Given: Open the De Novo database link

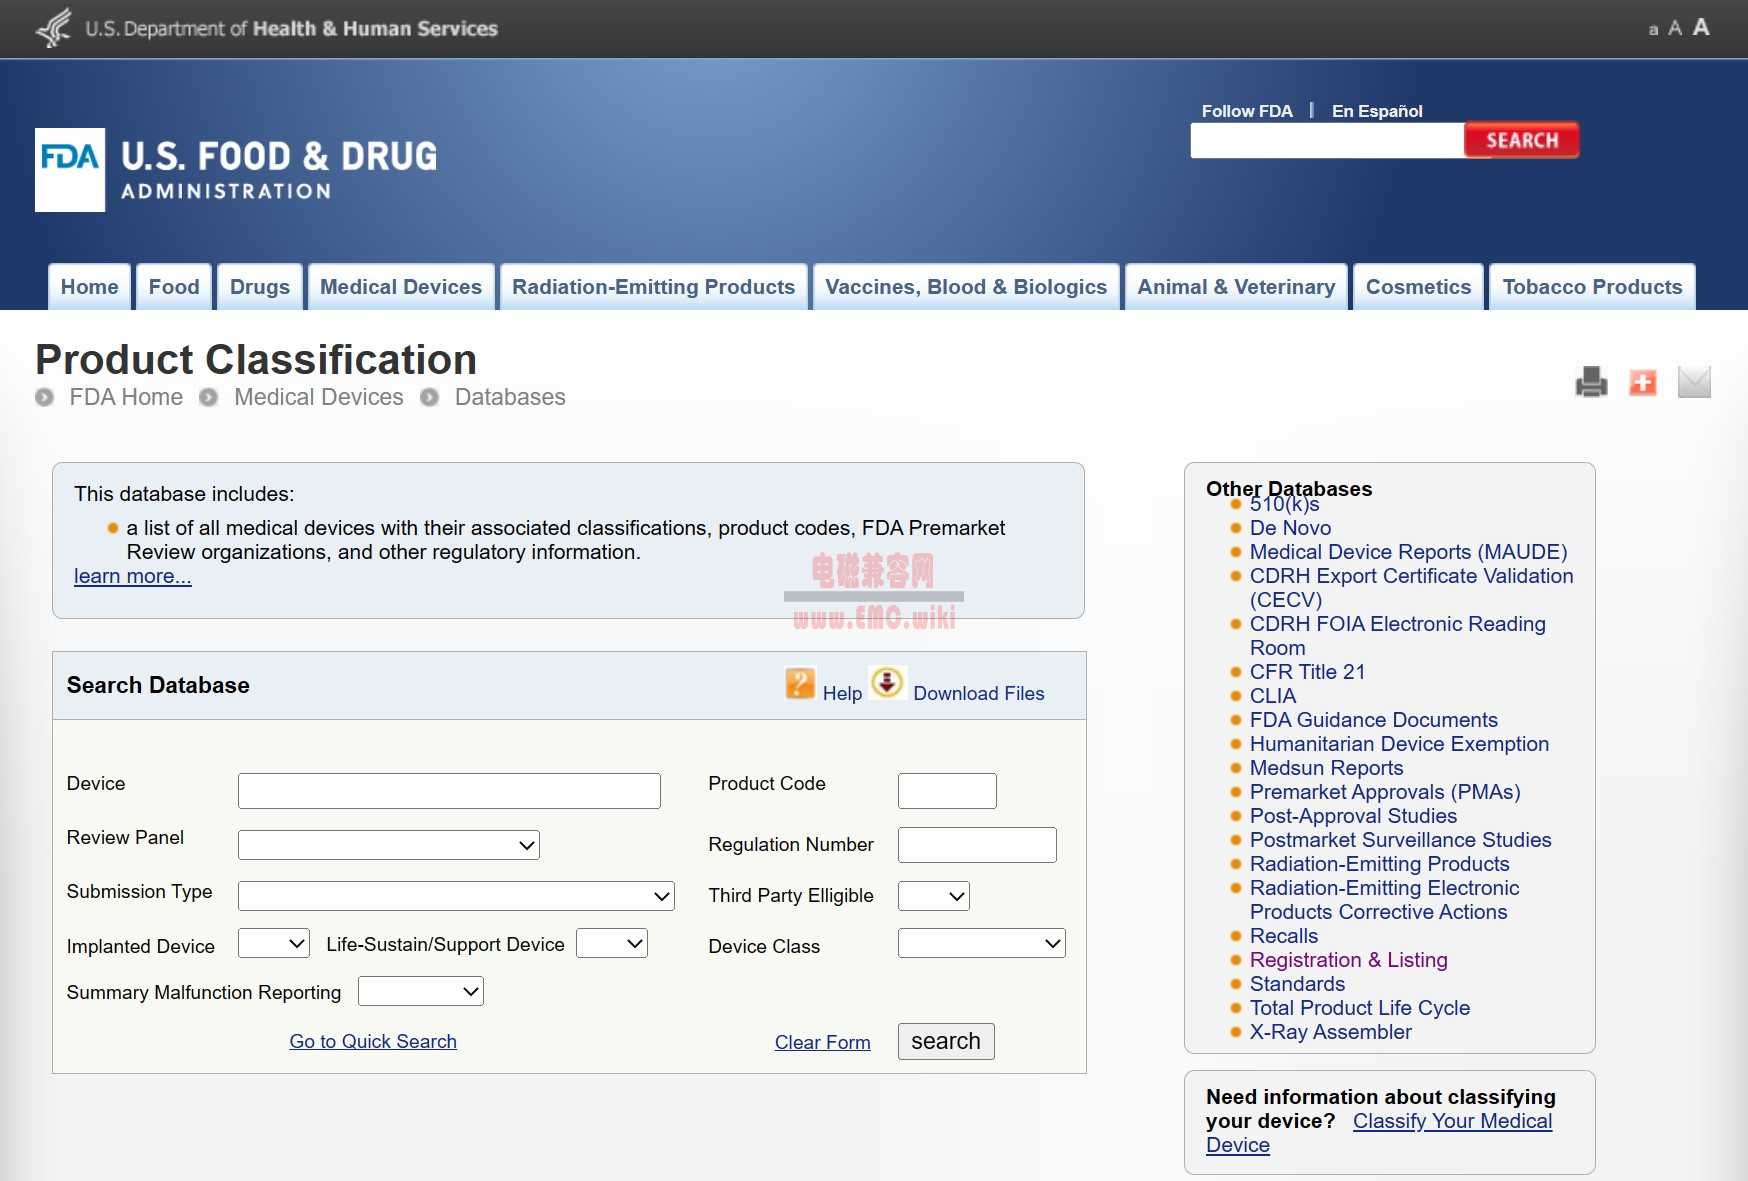Looking at the screenshot, I should tap(1290, 528).
